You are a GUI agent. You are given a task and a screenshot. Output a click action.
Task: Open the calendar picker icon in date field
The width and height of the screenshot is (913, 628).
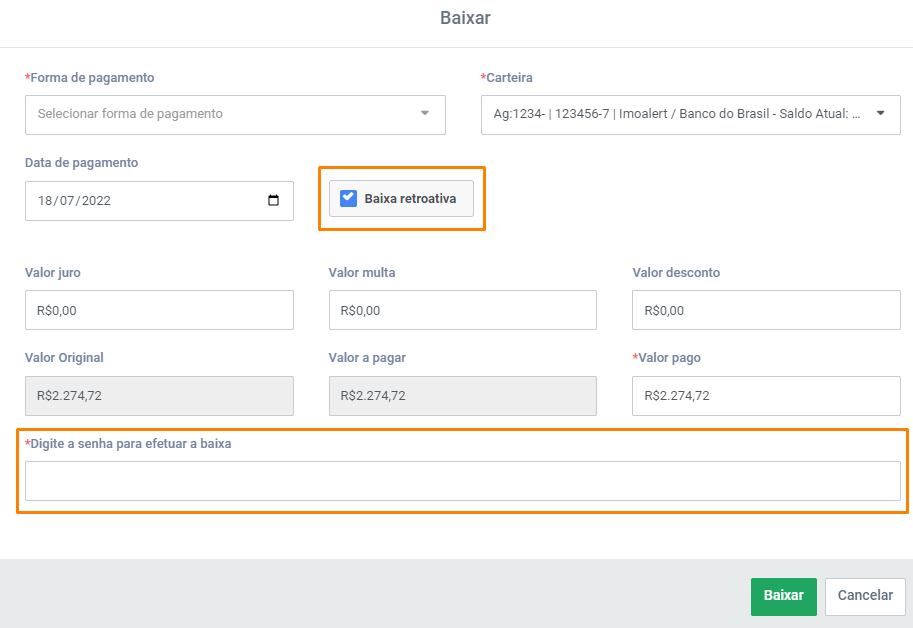[273, 200]
